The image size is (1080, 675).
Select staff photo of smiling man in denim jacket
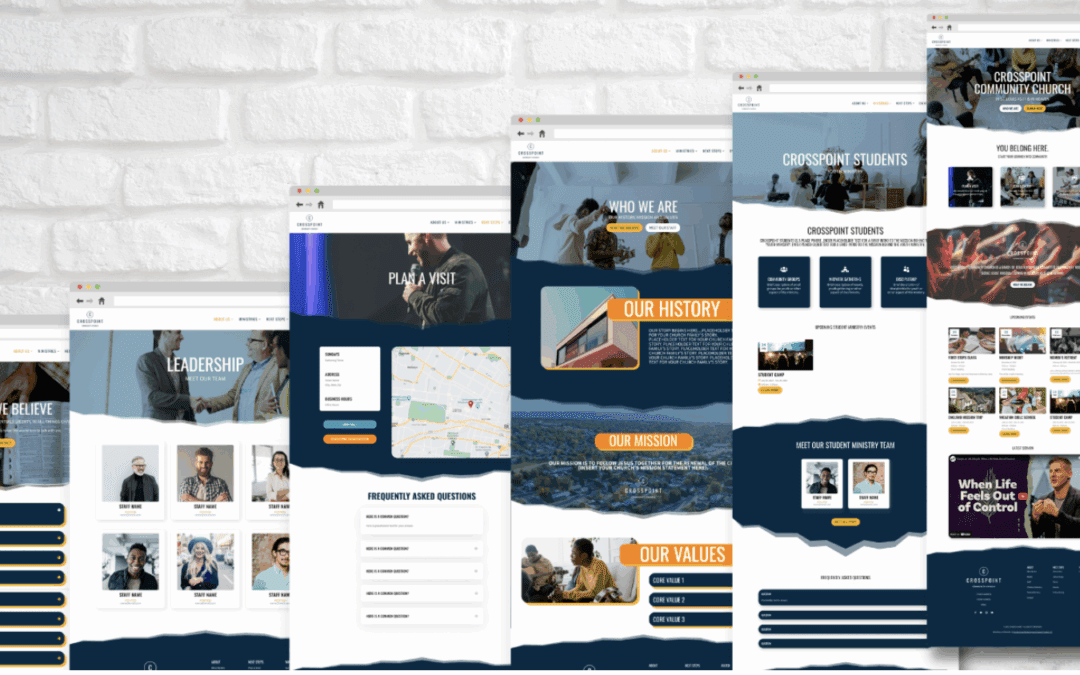[130, 561]
